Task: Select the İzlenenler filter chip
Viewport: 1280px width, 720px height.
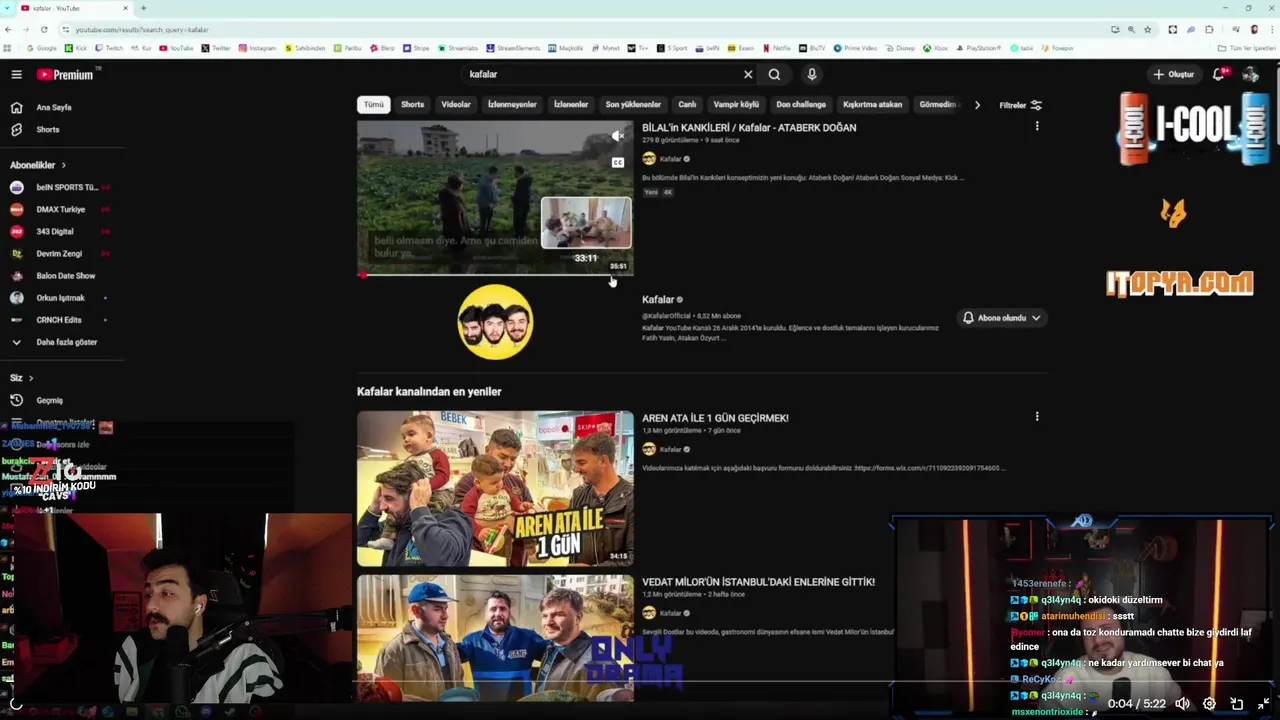Action: [x=571, y=104]
